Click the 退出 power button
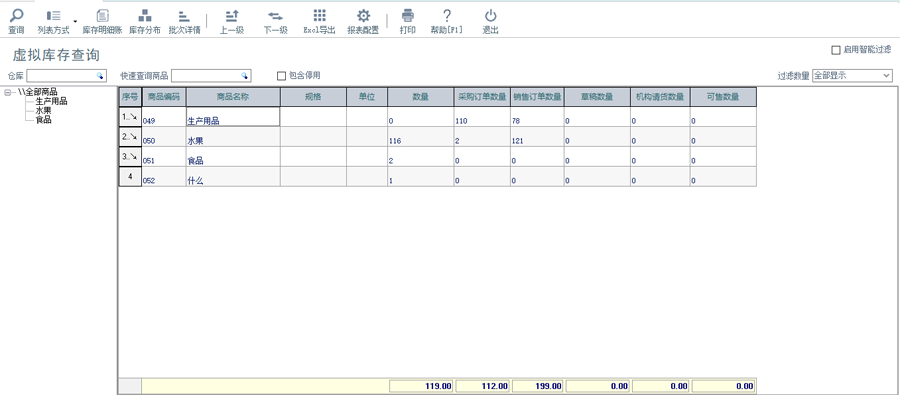The width and height of the screenshot is (900, 395). [x=490, y=16]
